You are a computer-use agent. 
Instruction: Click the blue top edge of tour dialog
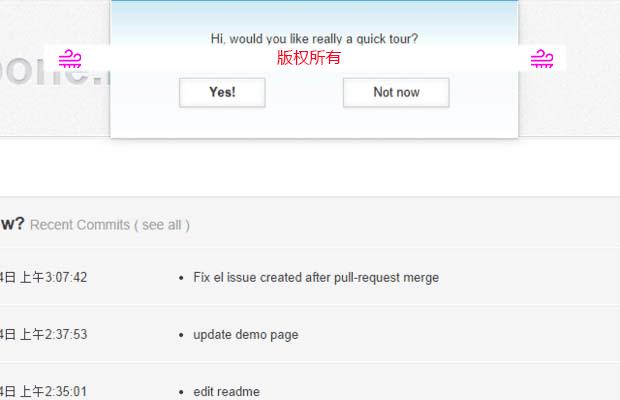click(314, 3)
